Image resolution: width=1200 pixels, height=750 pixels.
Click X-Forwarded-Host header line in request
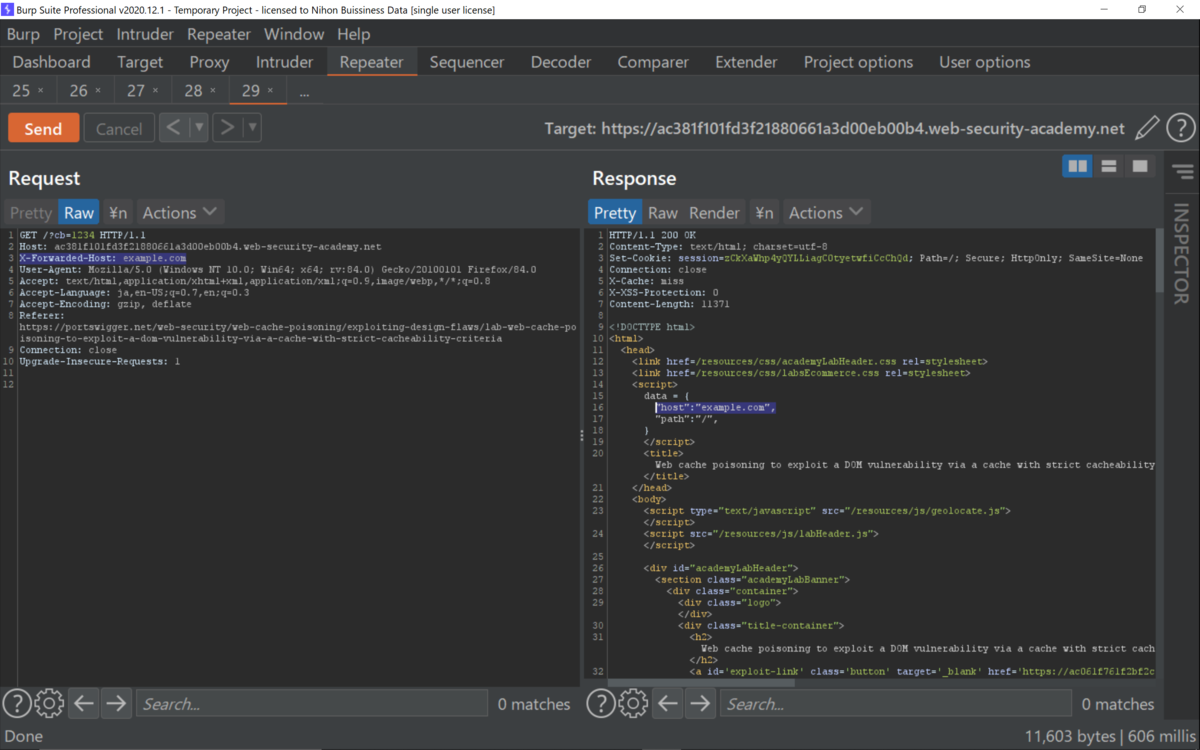click(102, 258)
